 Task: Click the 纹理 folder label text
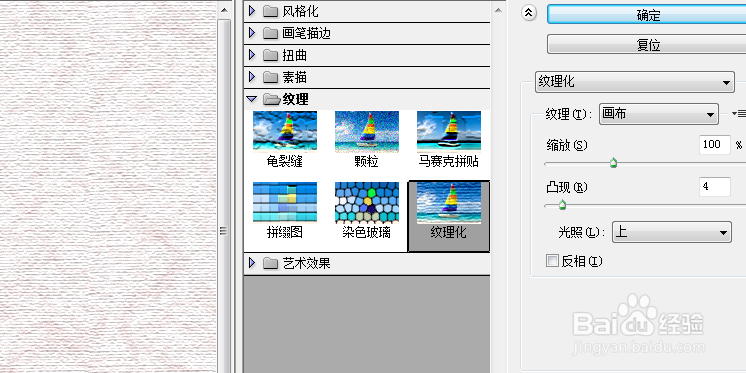click(x=295, y=99)
